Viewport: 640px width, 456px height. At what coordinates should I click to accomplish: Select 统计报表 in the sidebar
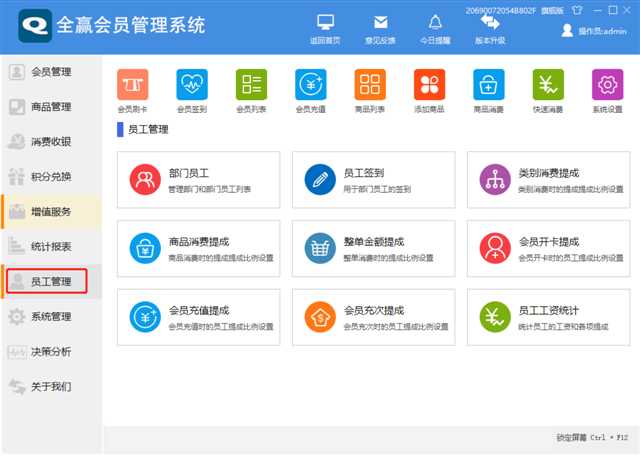pyautogui.click(x=51, y=247)
